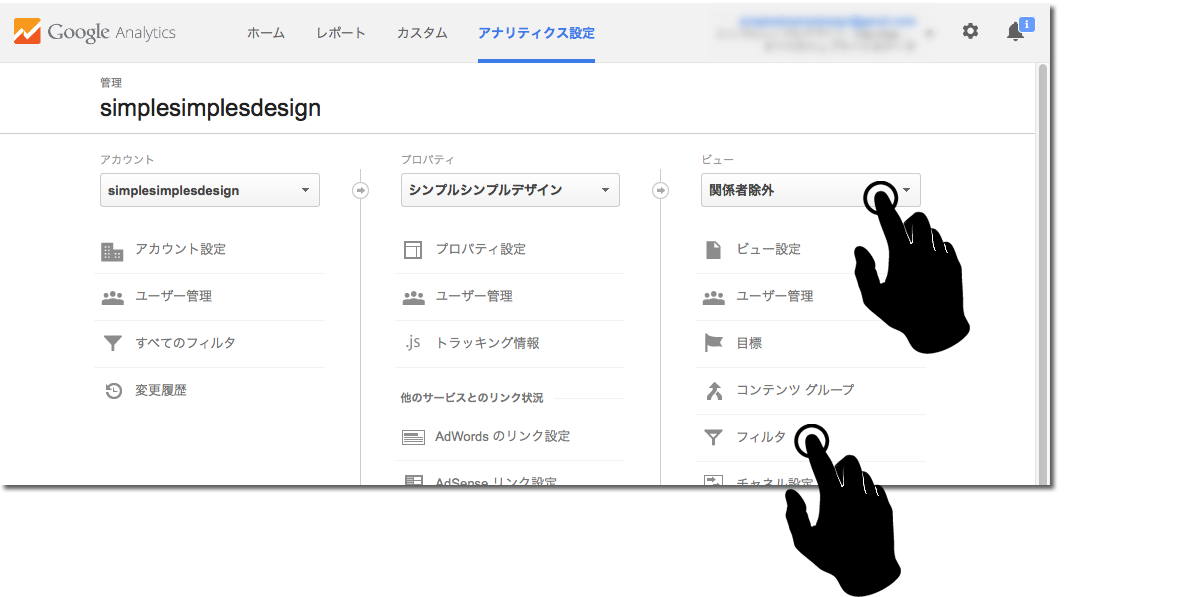Expand the simplesimplesdesign account dropdown
1191x597 pixels.
point(209,190)
